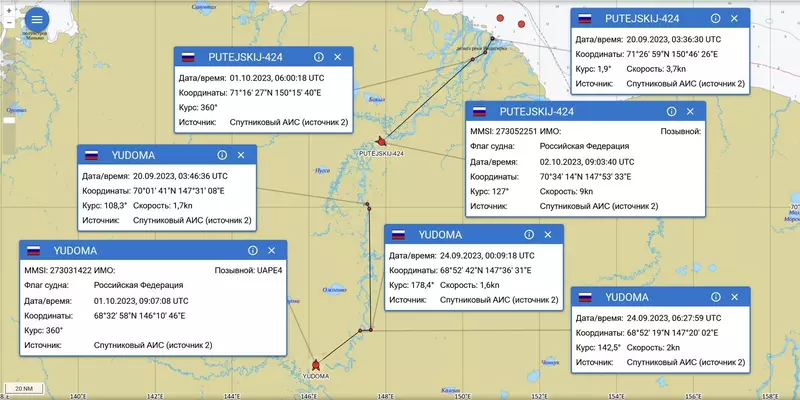Image resolution: width=800 pixels, height=400 pixels.
Task: Open info for PUTEJSKIJ-424 03:36:30 UTC popup
Action: tap(715, 18)
